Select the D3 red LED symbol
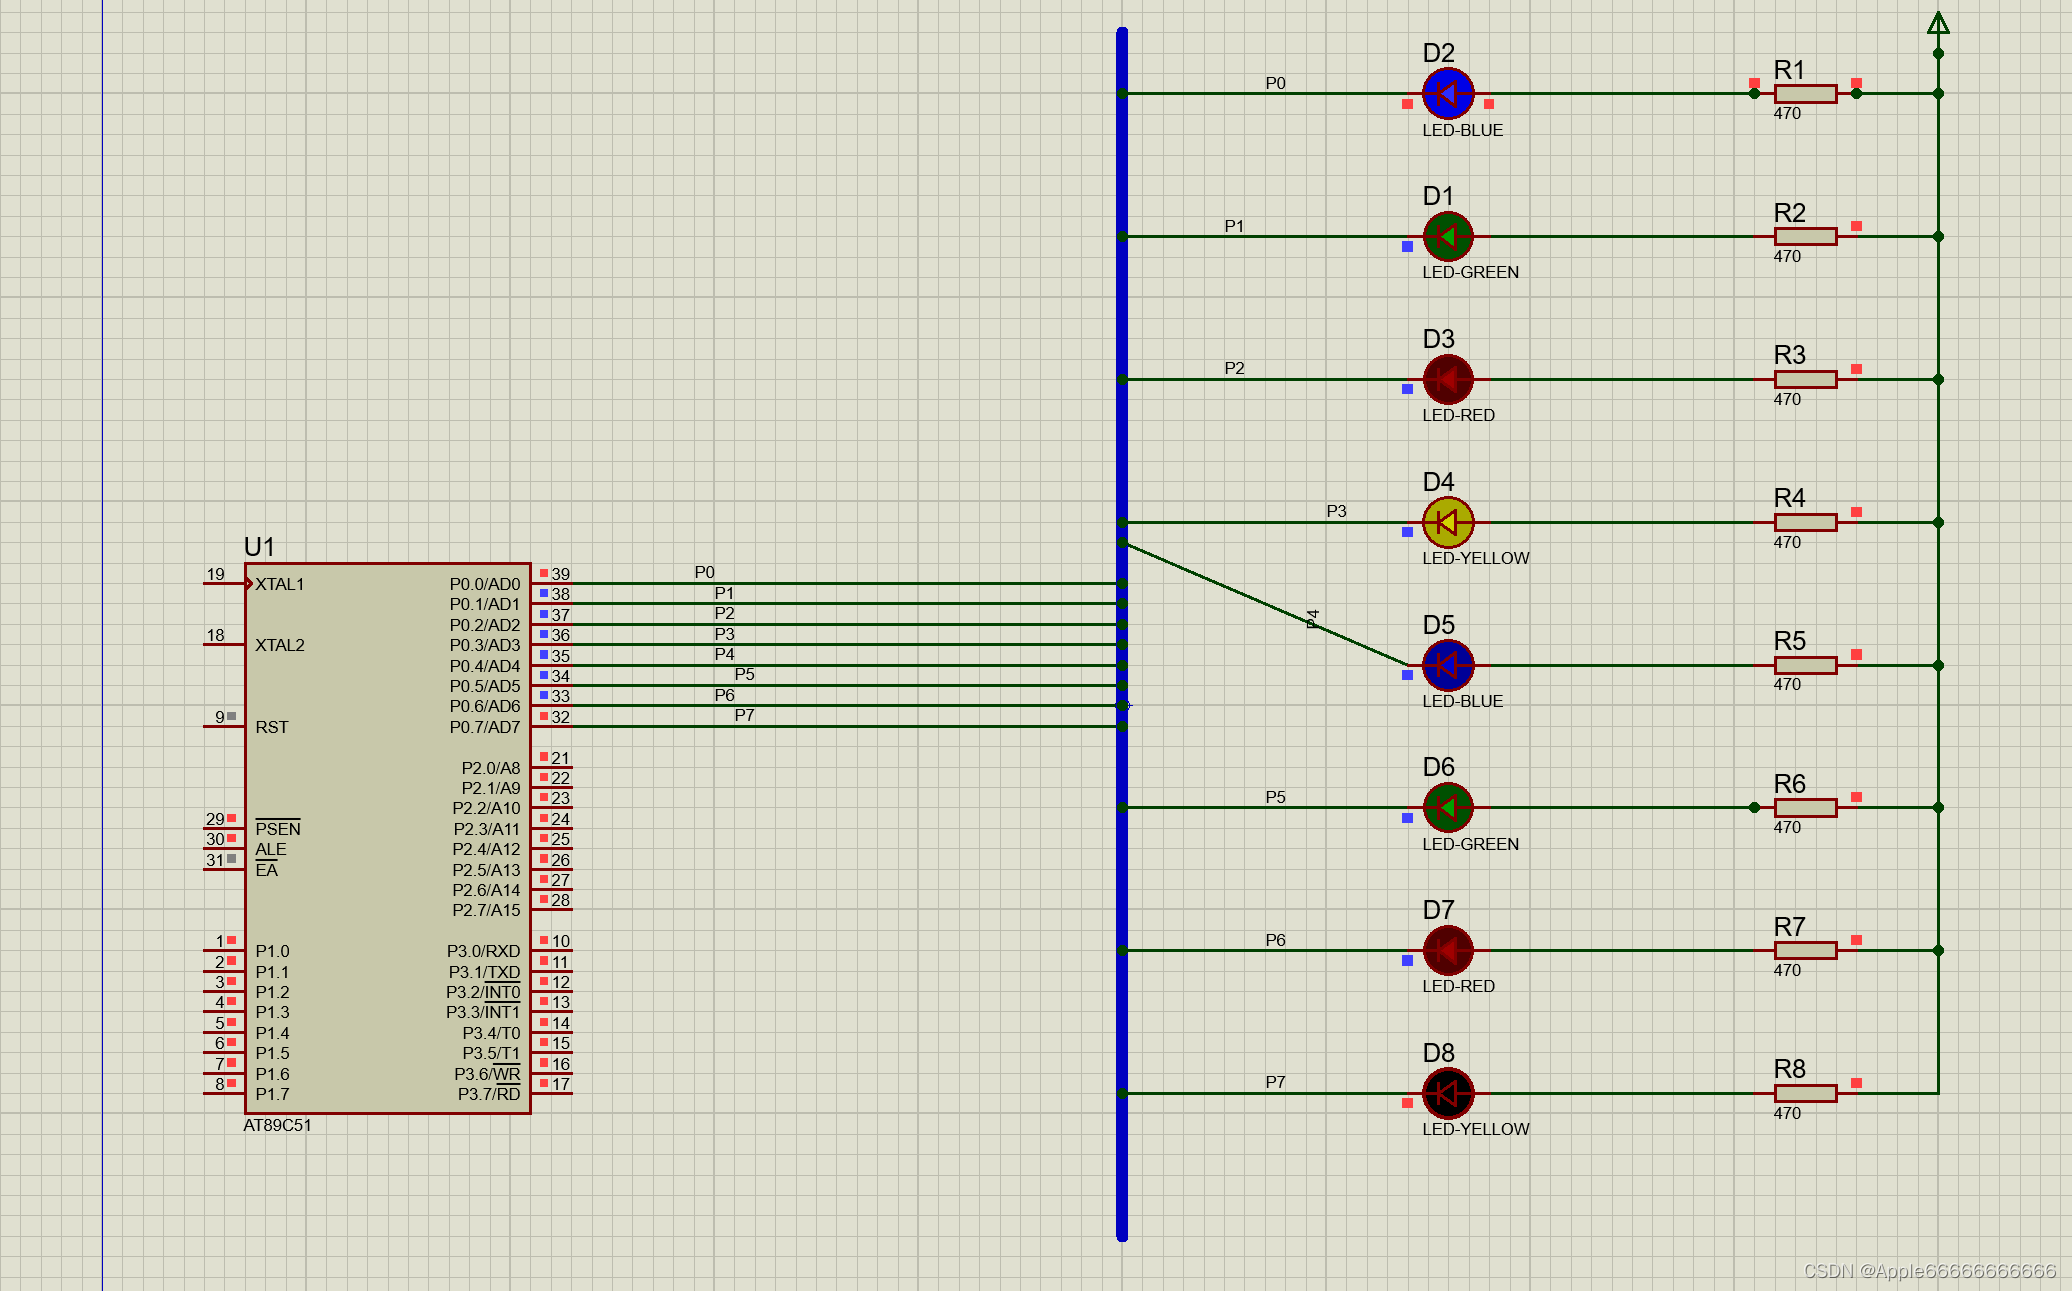Image resolution: width=2072 pixels, height=1291 pixels. point(1447,380)
